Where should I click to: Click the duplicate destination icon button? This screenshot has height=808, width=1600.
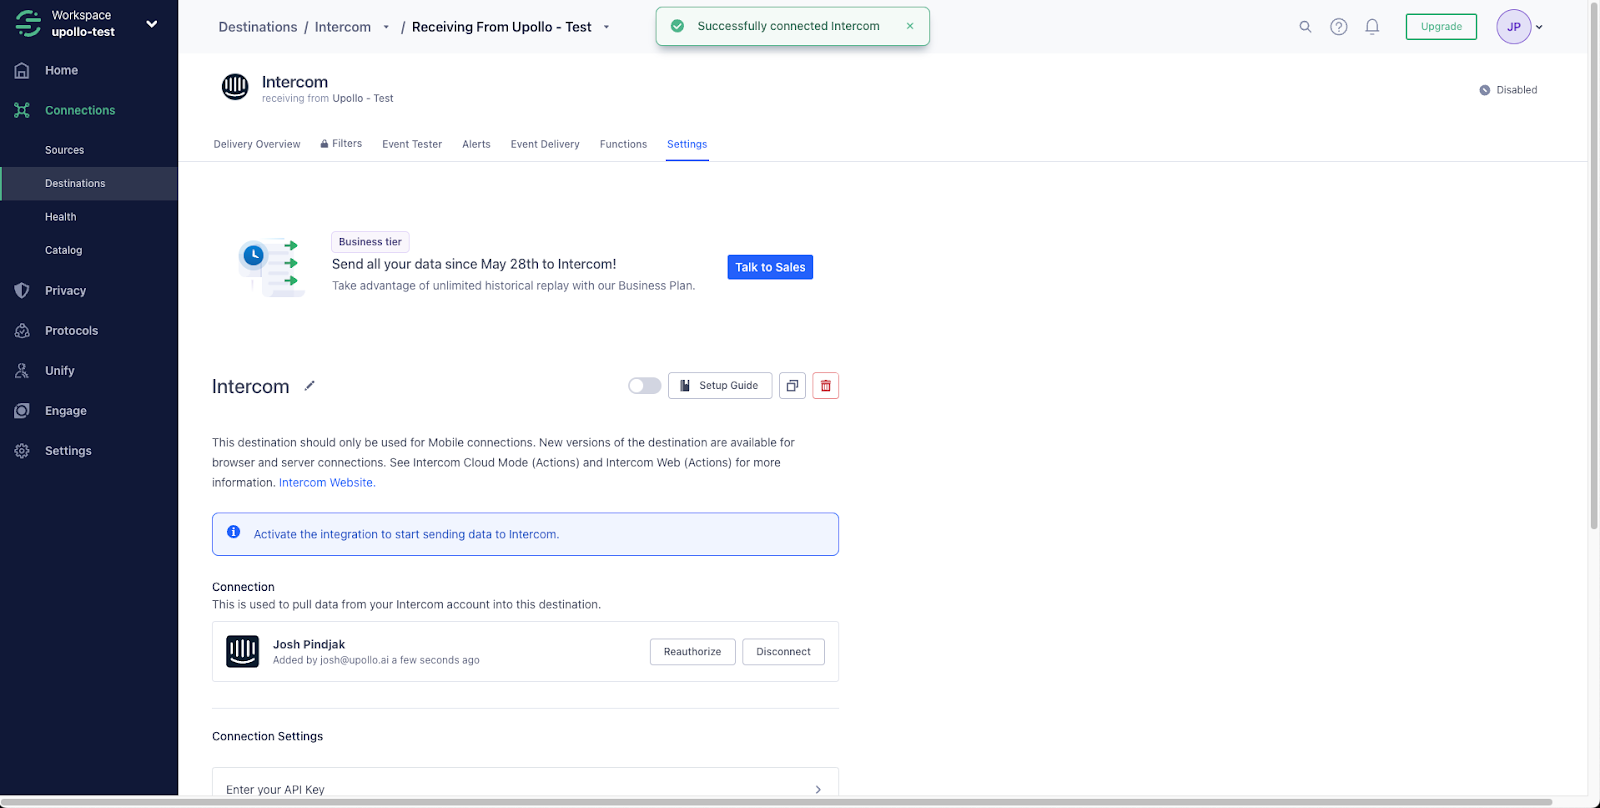[792, 386]
